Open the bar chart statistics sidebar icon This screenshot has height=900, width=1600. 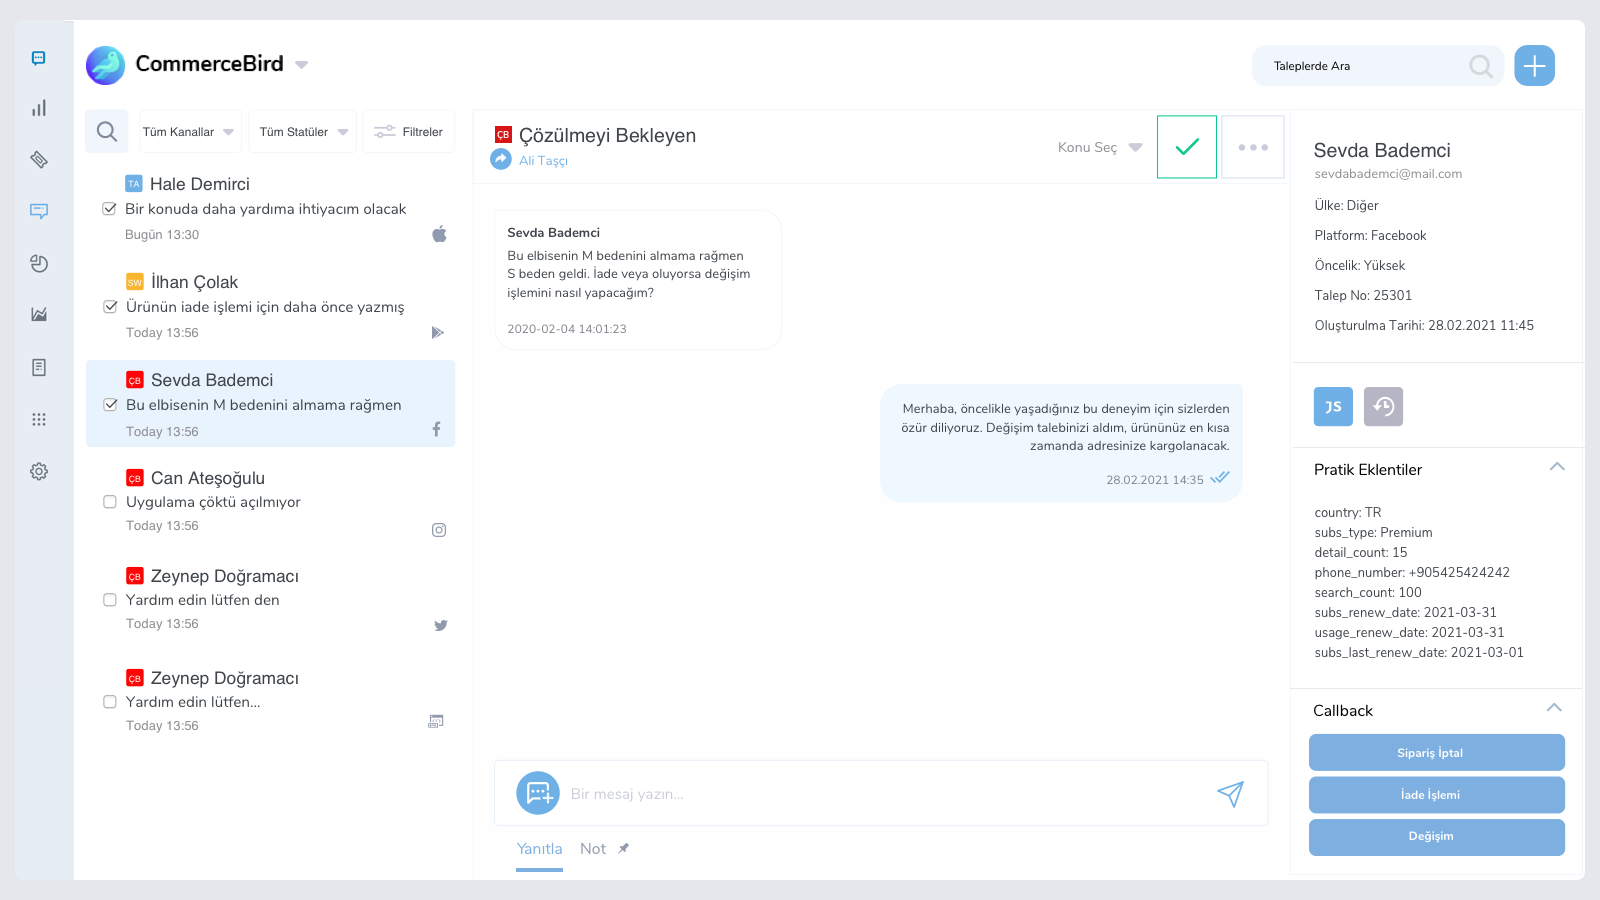(39, 108)
